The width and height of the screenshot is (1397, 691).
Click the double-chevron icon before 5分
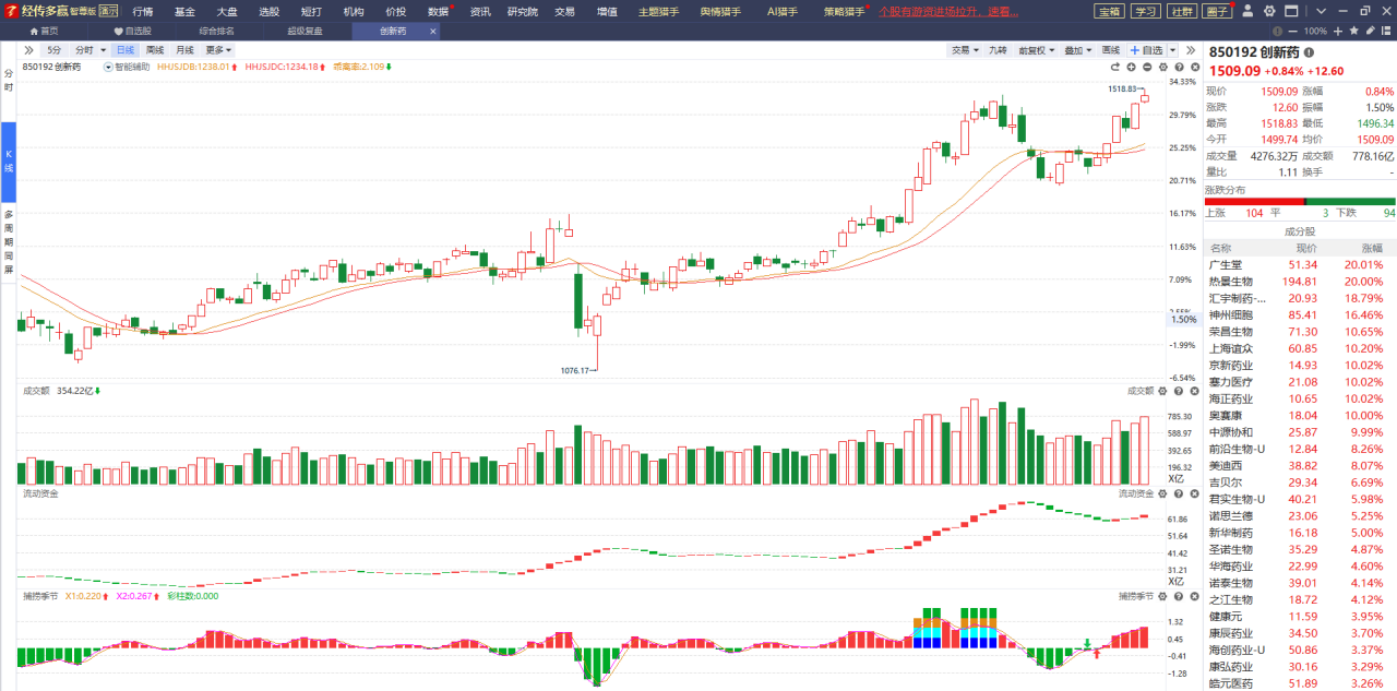[x=28, y=50]
